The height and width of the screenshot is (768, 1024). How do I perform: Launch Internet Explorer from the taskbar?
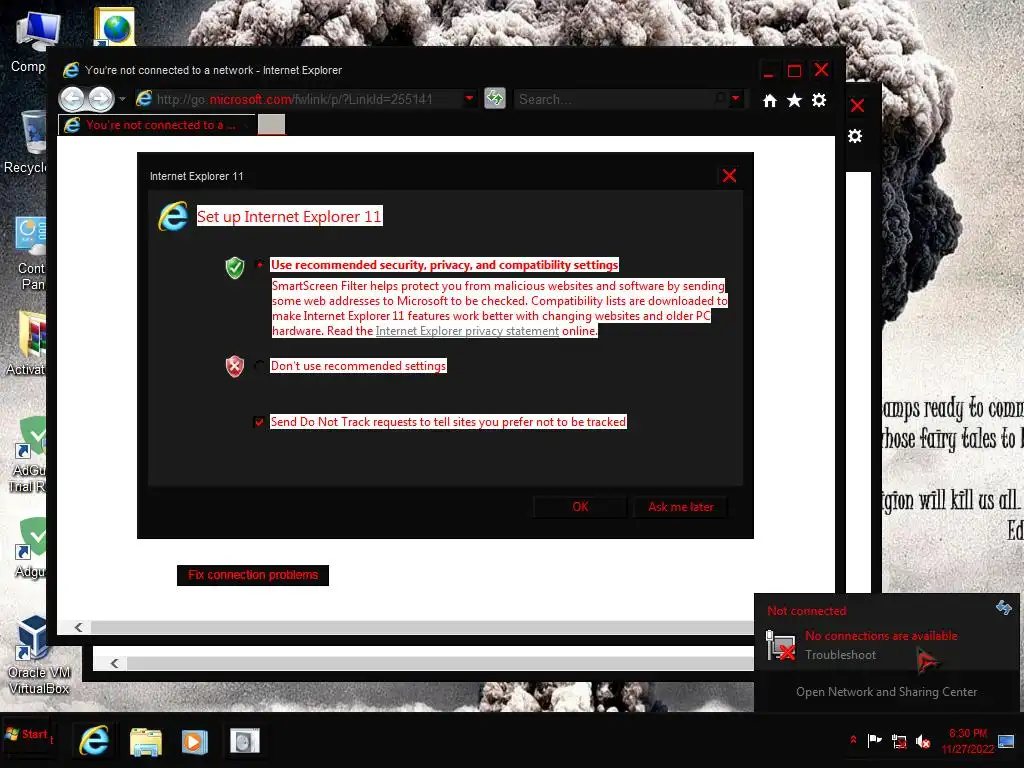coord(94,742)
